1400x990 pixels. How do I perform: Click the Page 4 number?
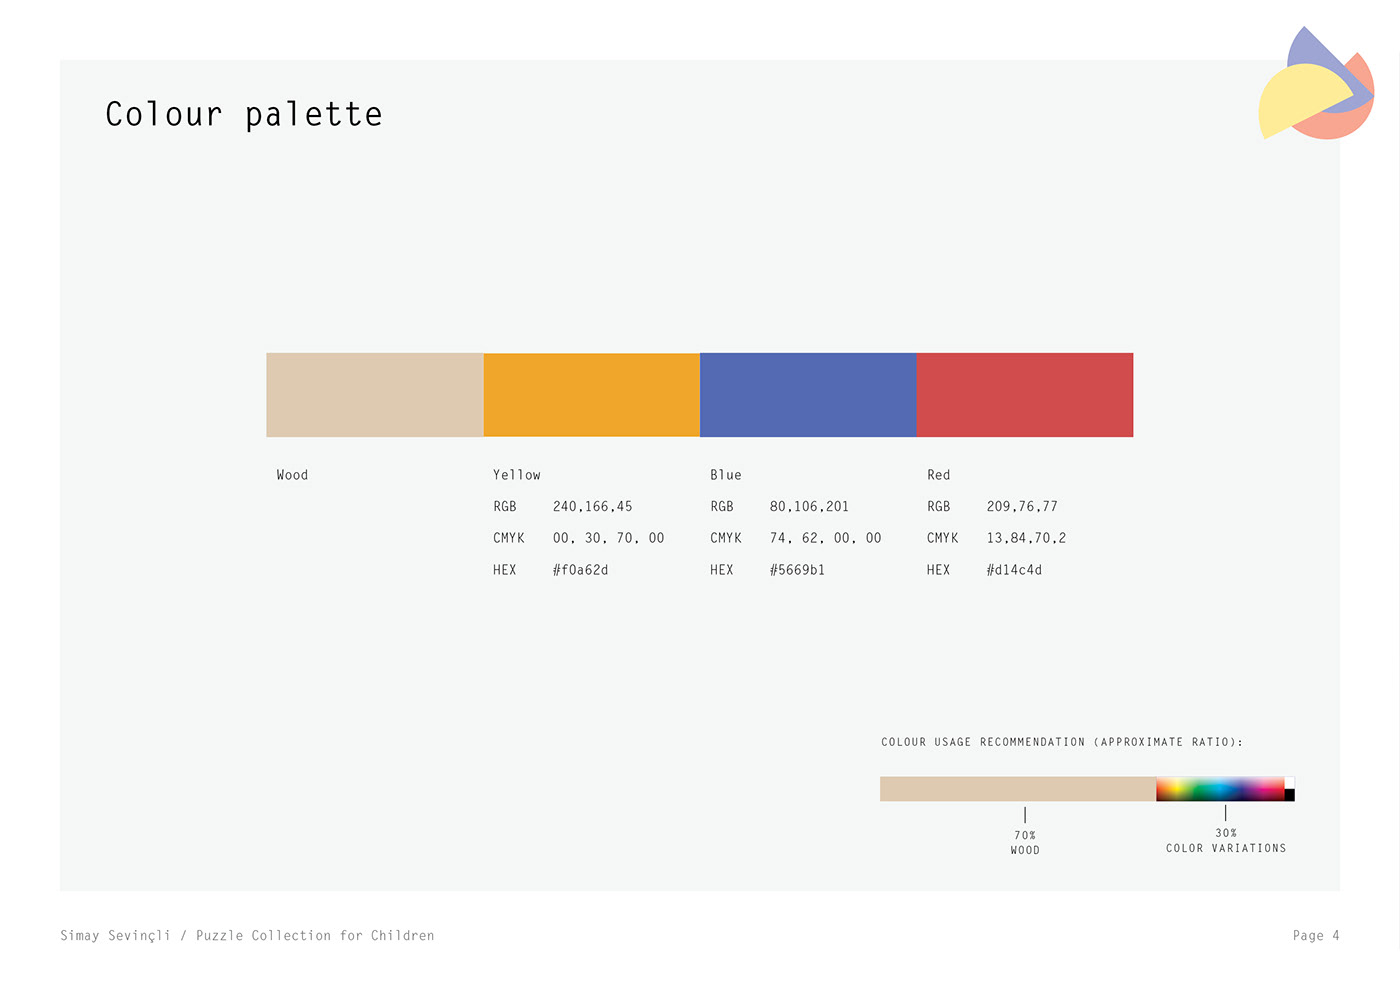[1315, 936]
